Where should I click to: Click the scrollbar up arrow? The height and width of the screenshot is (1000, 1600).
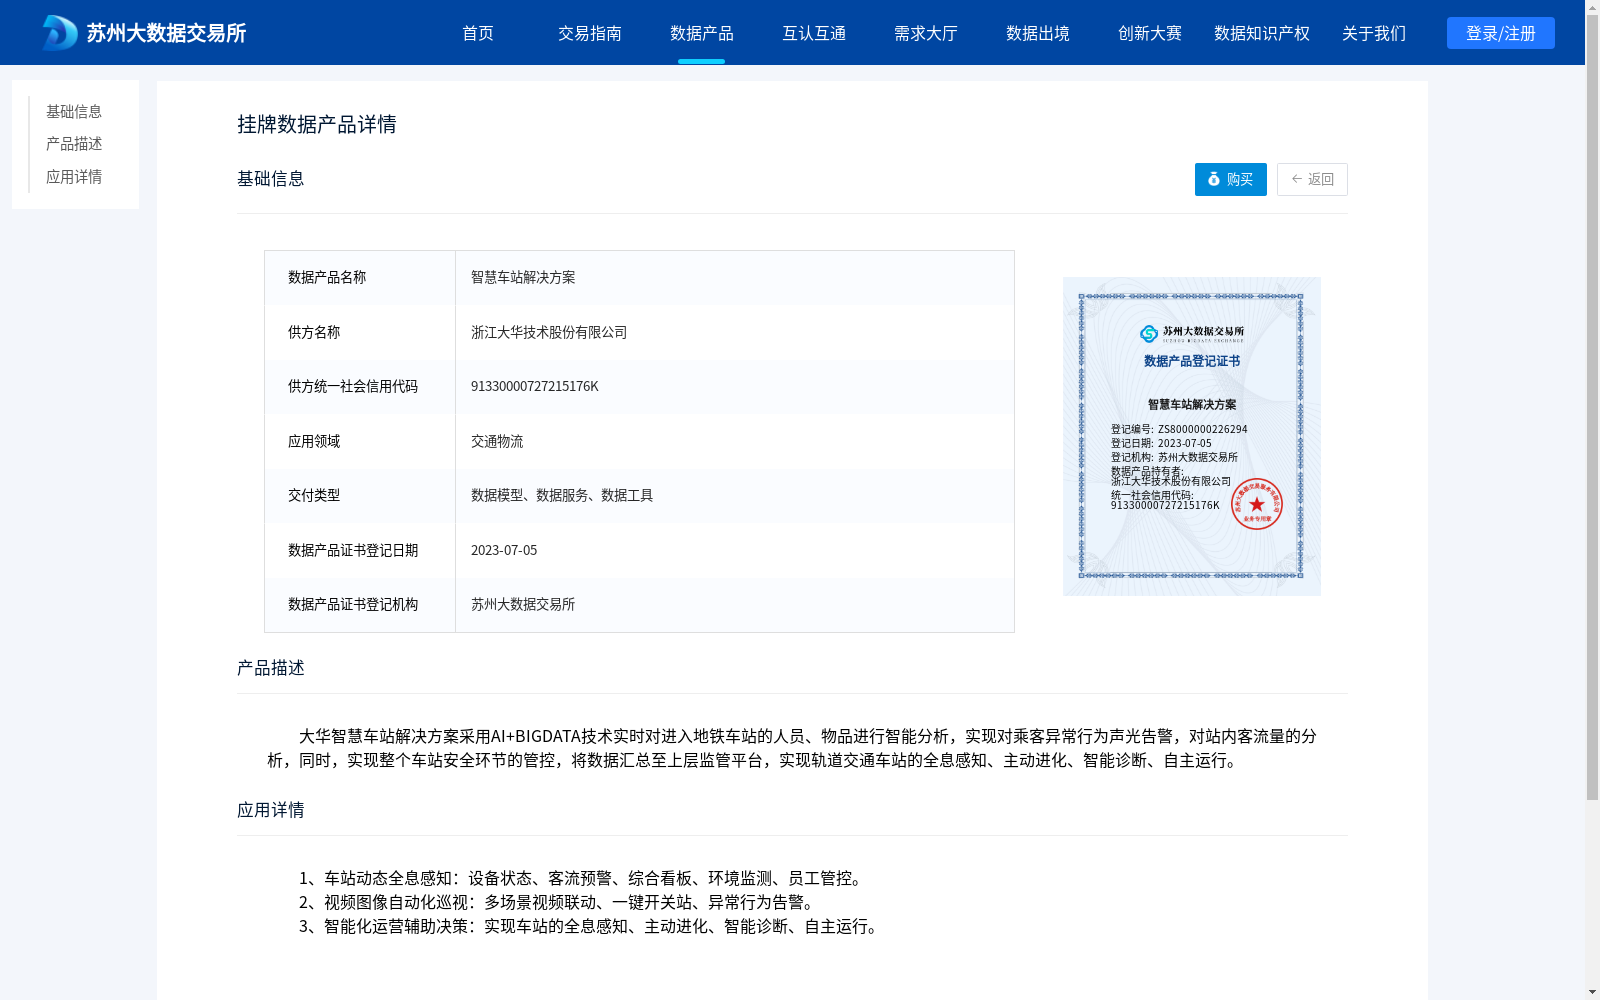tap(1592, 7)
